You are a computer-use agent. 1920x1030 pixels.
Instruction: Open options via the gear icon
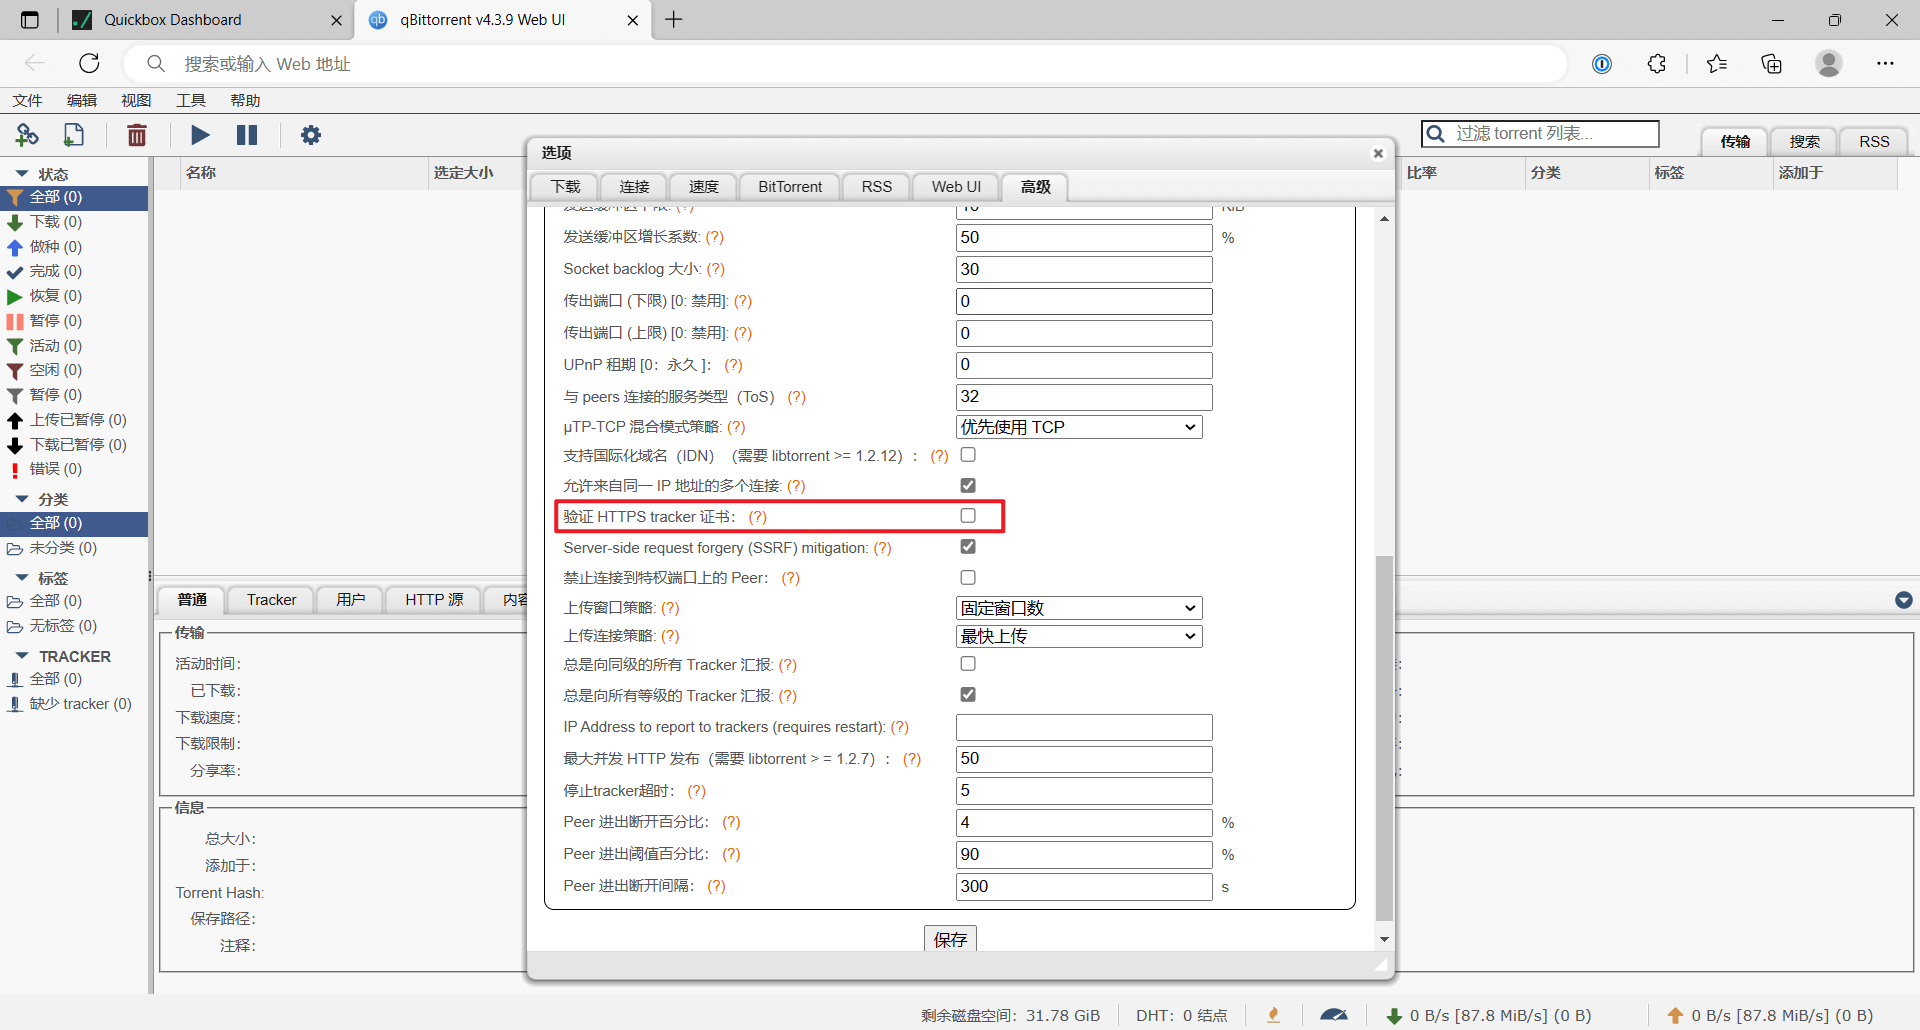(x=311, y=135)
